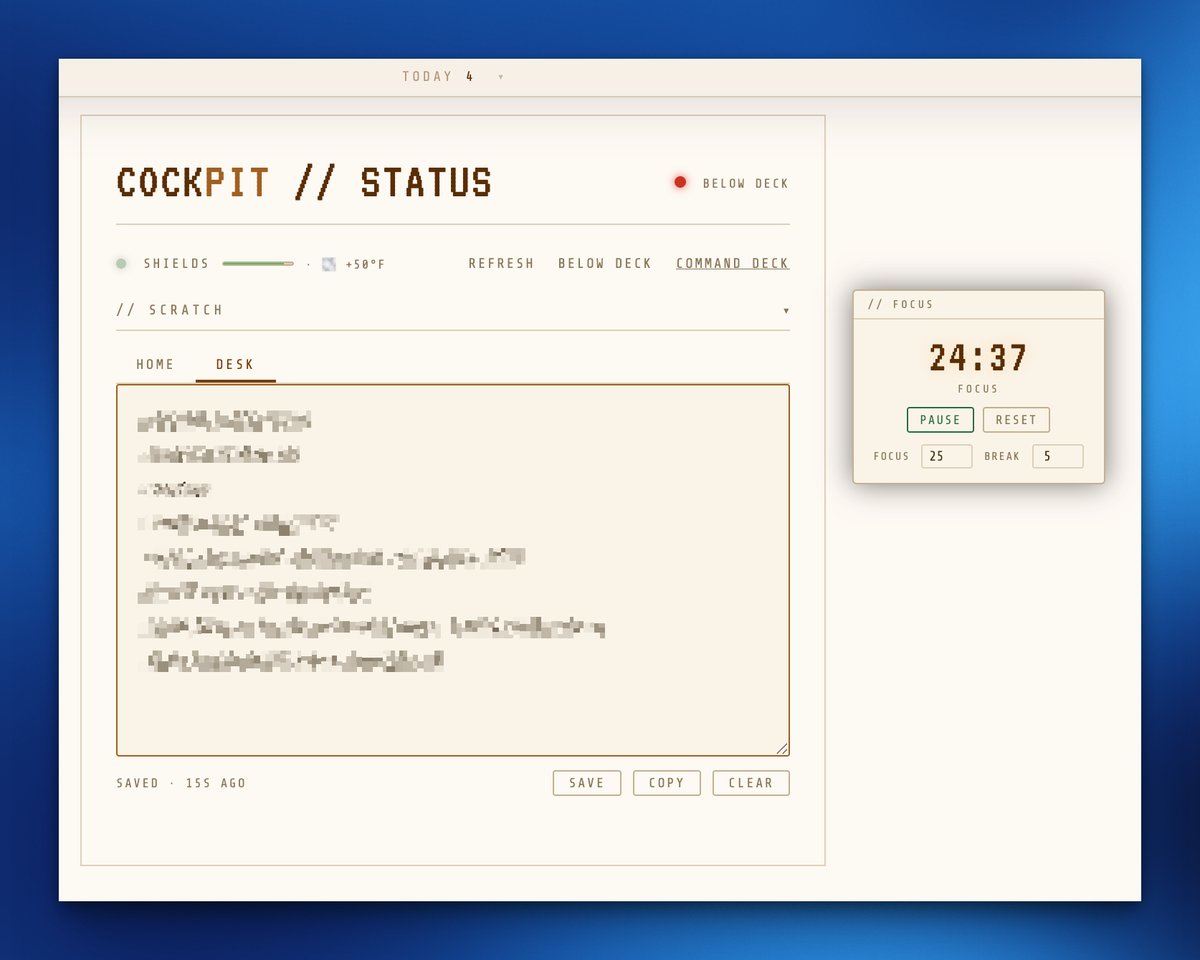Click the weather icon next to +50°F
1200x960 pixels.
pyautogui.click(x=329, y=263)
